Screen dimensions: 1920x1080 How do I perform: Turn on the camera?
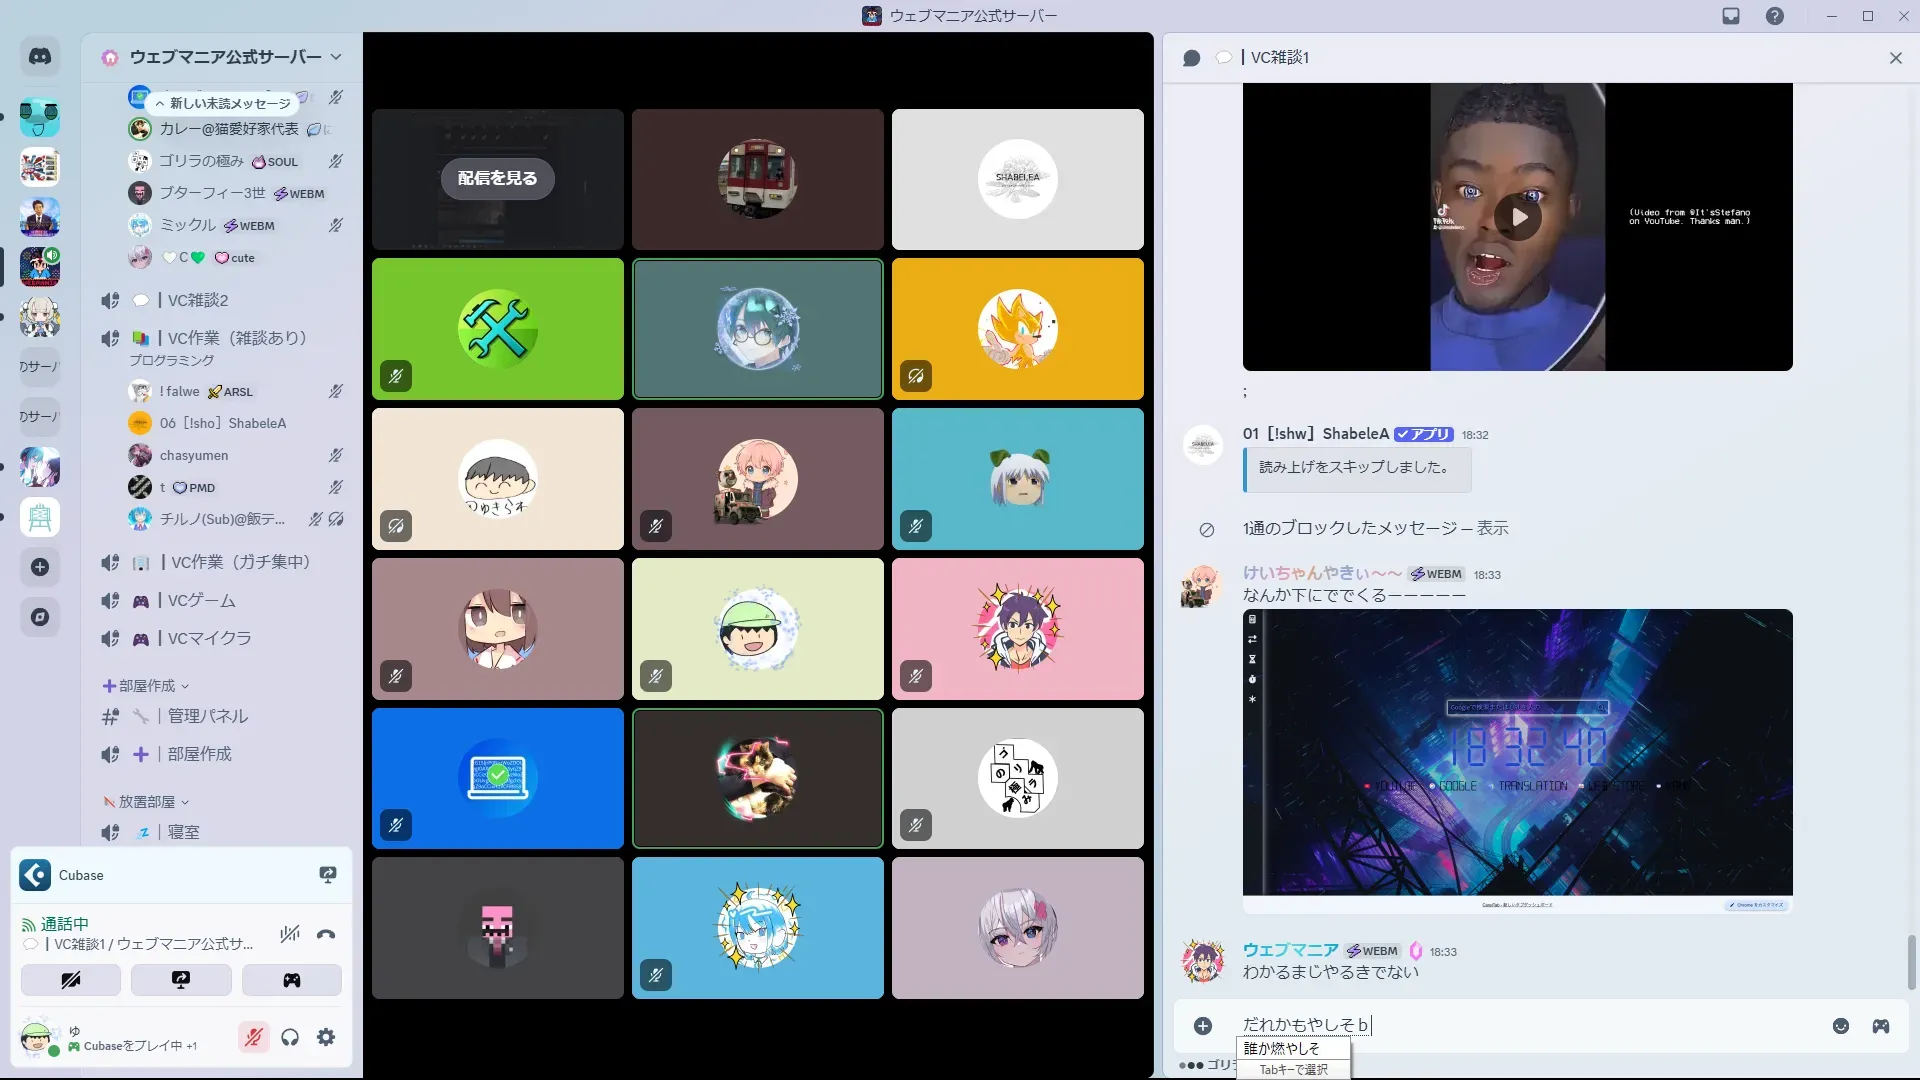click(71, 980)
